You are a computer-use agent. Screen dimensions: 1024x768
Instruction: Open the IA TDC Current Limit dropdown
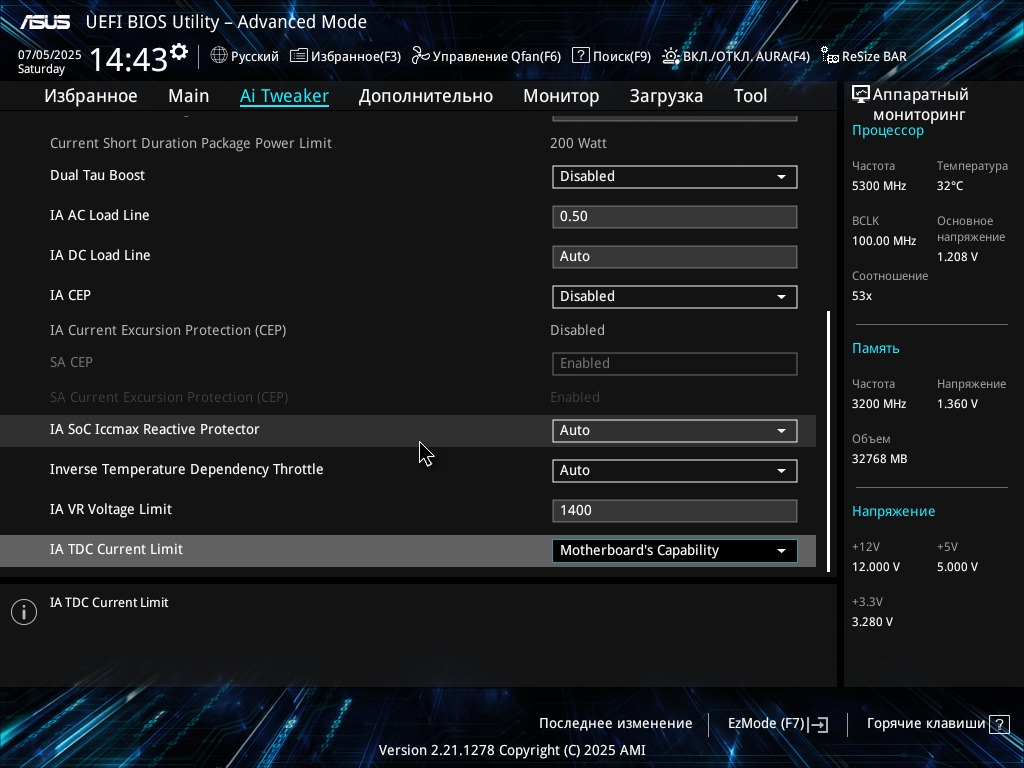tap(675, 551)
